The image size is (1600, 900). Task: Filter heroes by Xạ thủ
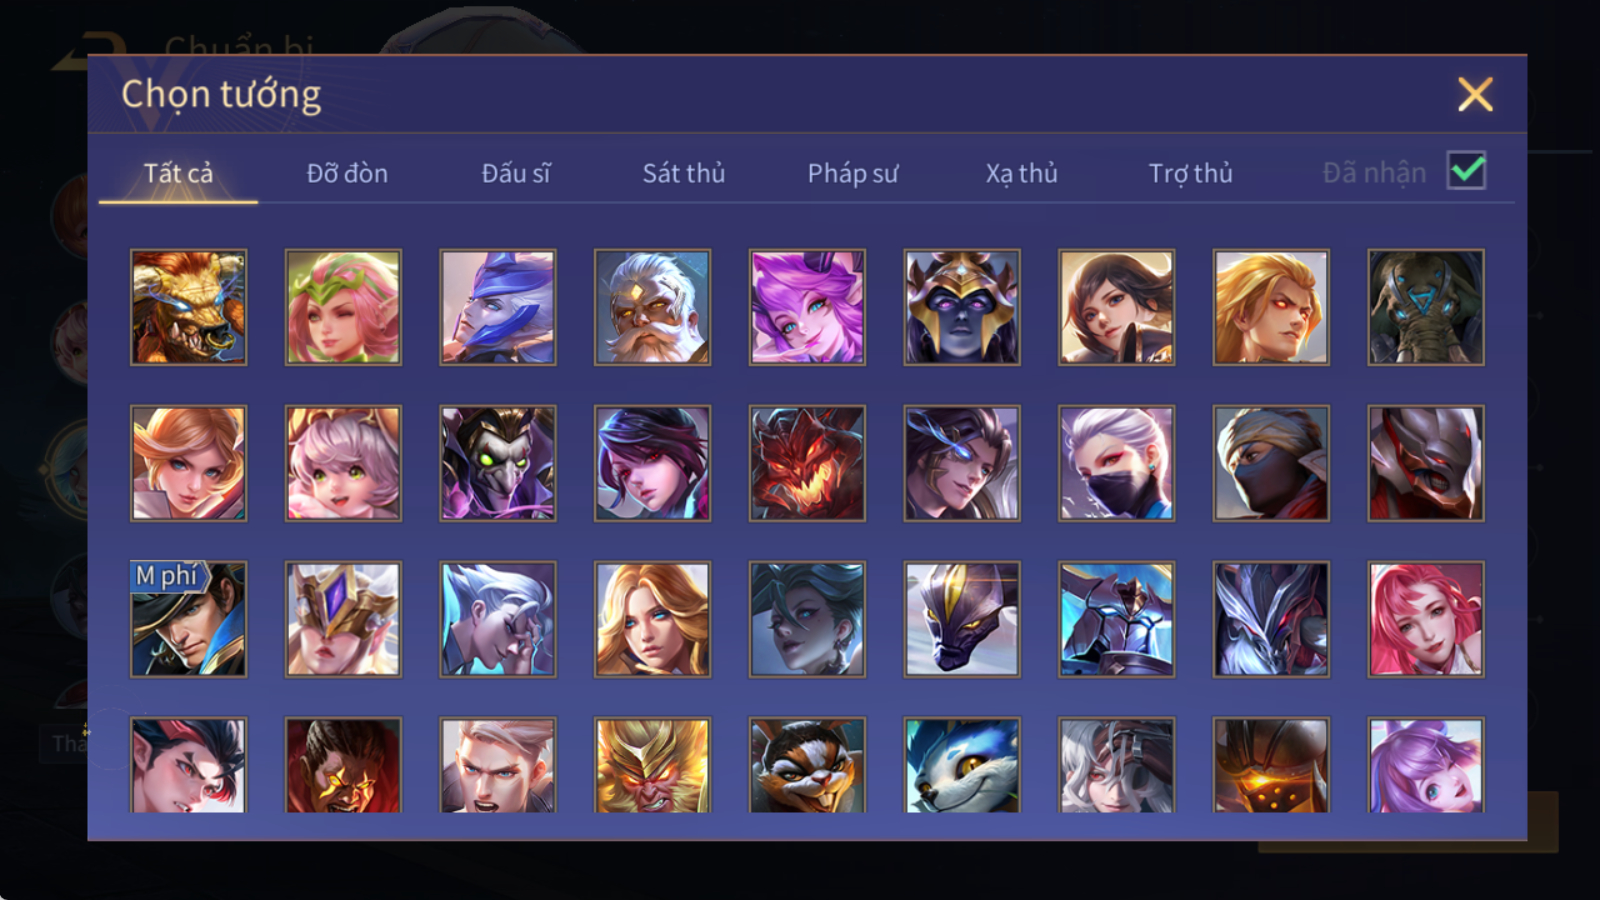[1021, 173]
